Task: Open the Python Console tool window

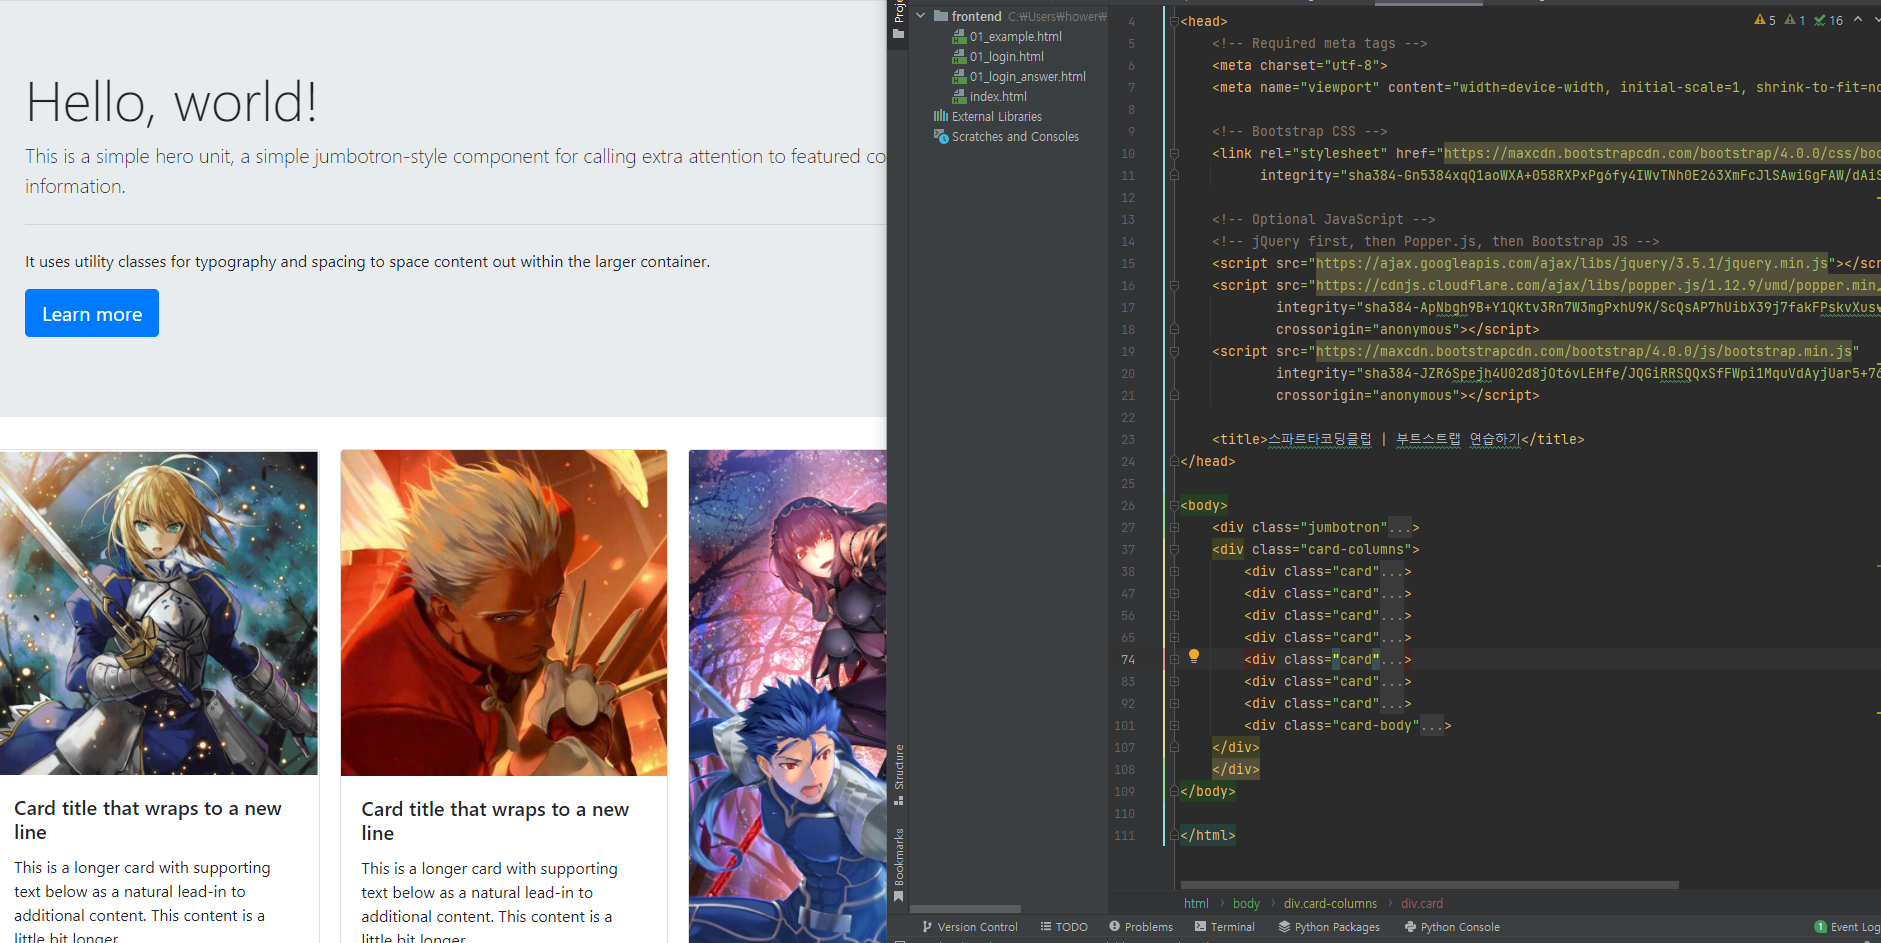Action: click(1451, 927)
